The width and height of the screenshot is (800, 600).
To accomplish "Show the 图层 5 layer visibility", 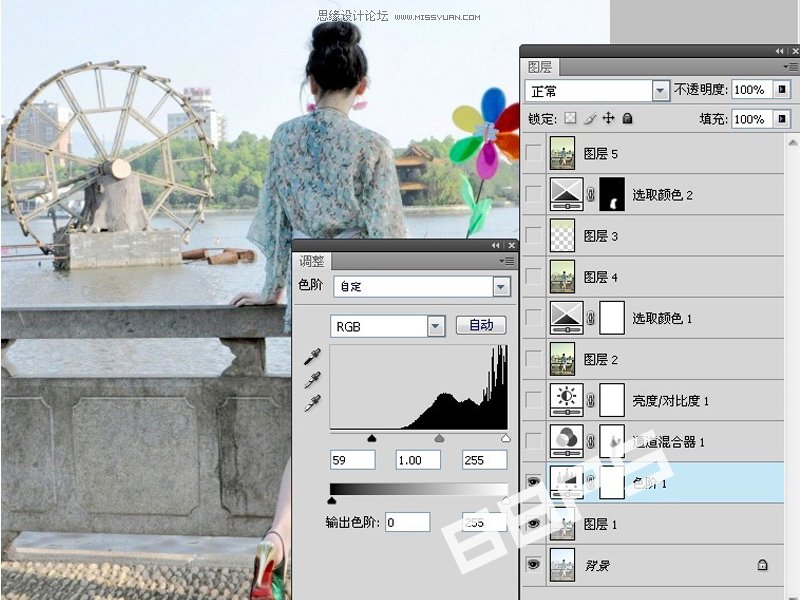I will [x=534, y=153].
